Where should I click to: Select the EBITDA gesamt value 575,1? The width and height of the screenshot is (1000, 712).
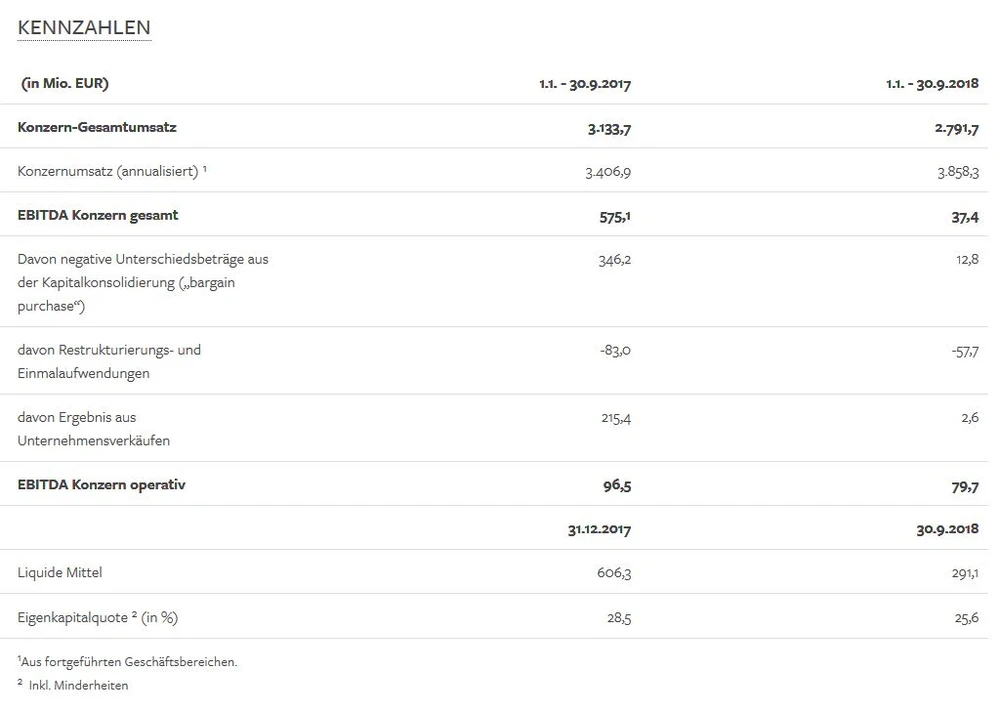click(x=614, y=216)
